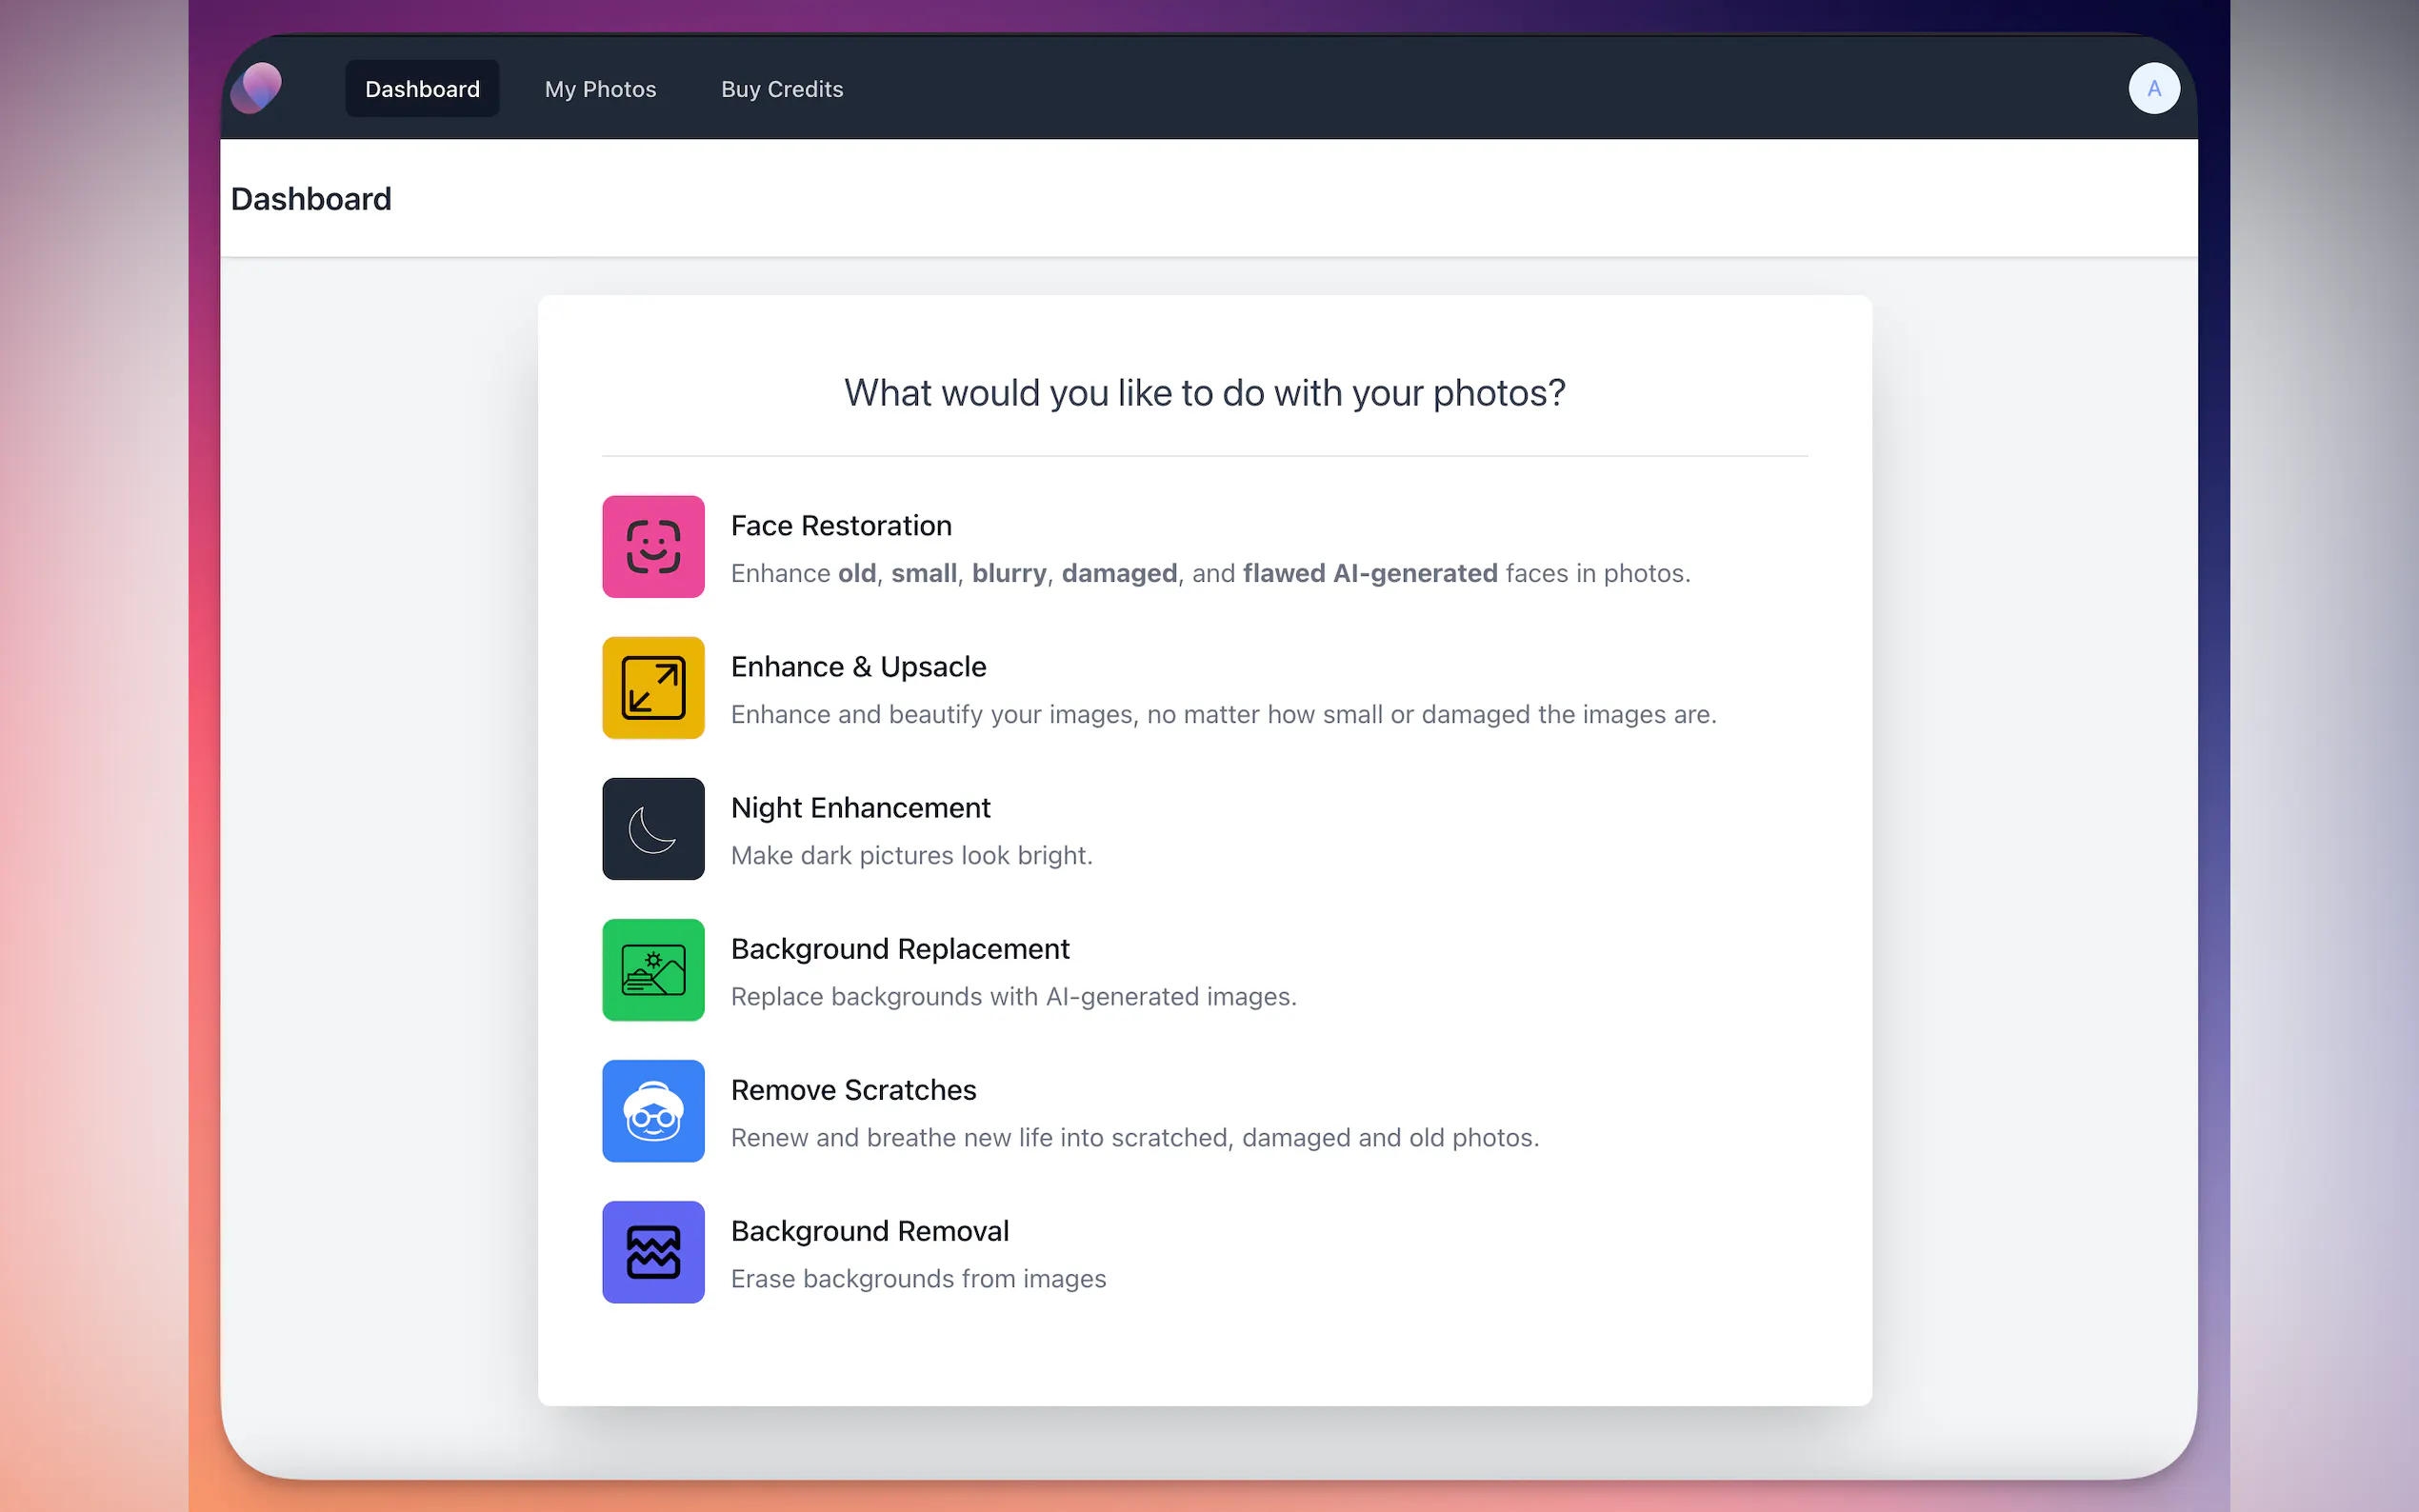Open the Background Replacement title link
Screen dimensions: 2419x1512
click(x=900, y=949)
